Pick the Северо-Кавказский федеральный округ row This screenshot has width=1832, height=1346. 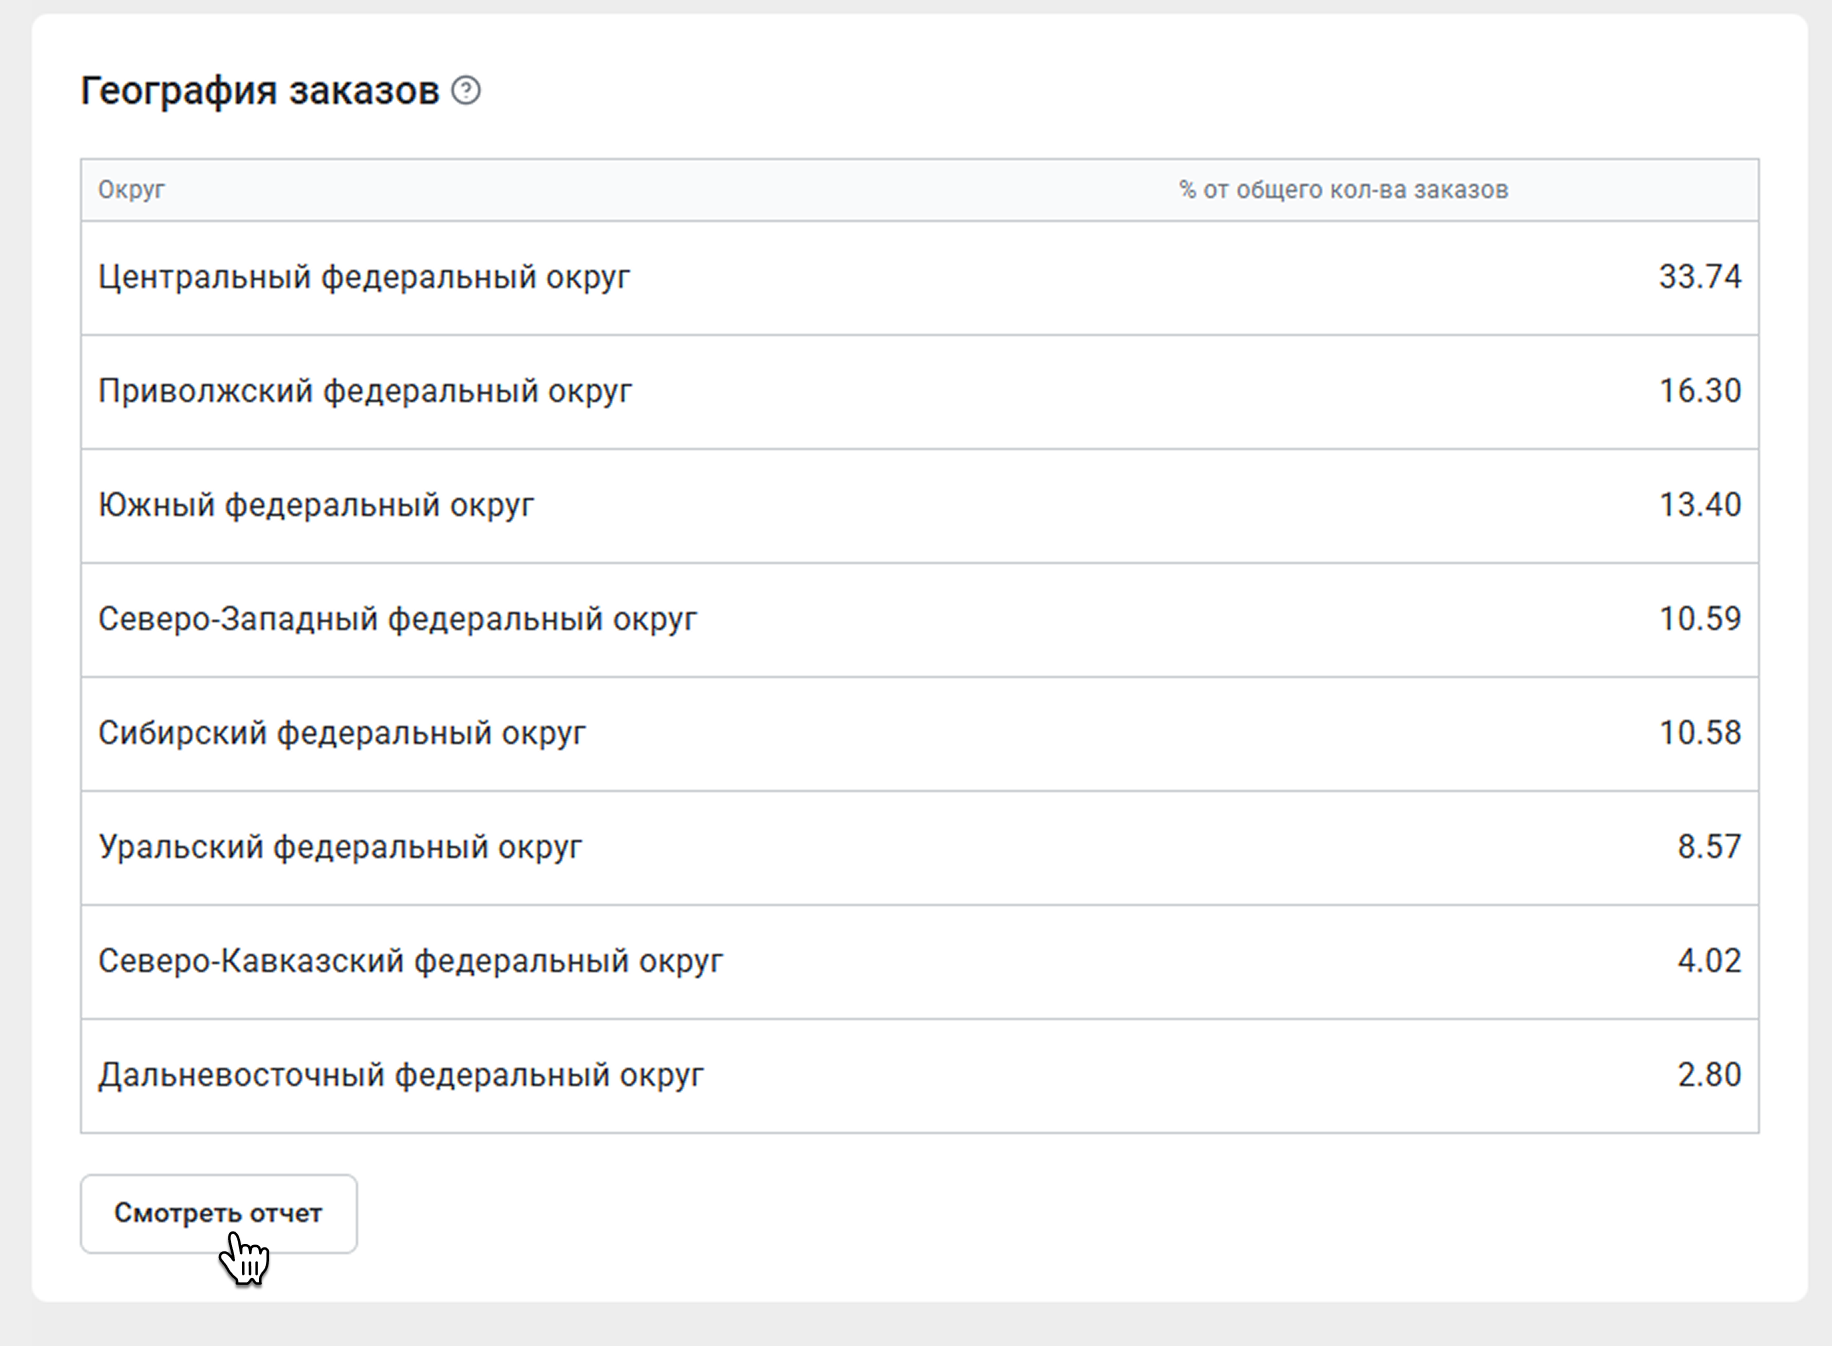coord(410,961)
